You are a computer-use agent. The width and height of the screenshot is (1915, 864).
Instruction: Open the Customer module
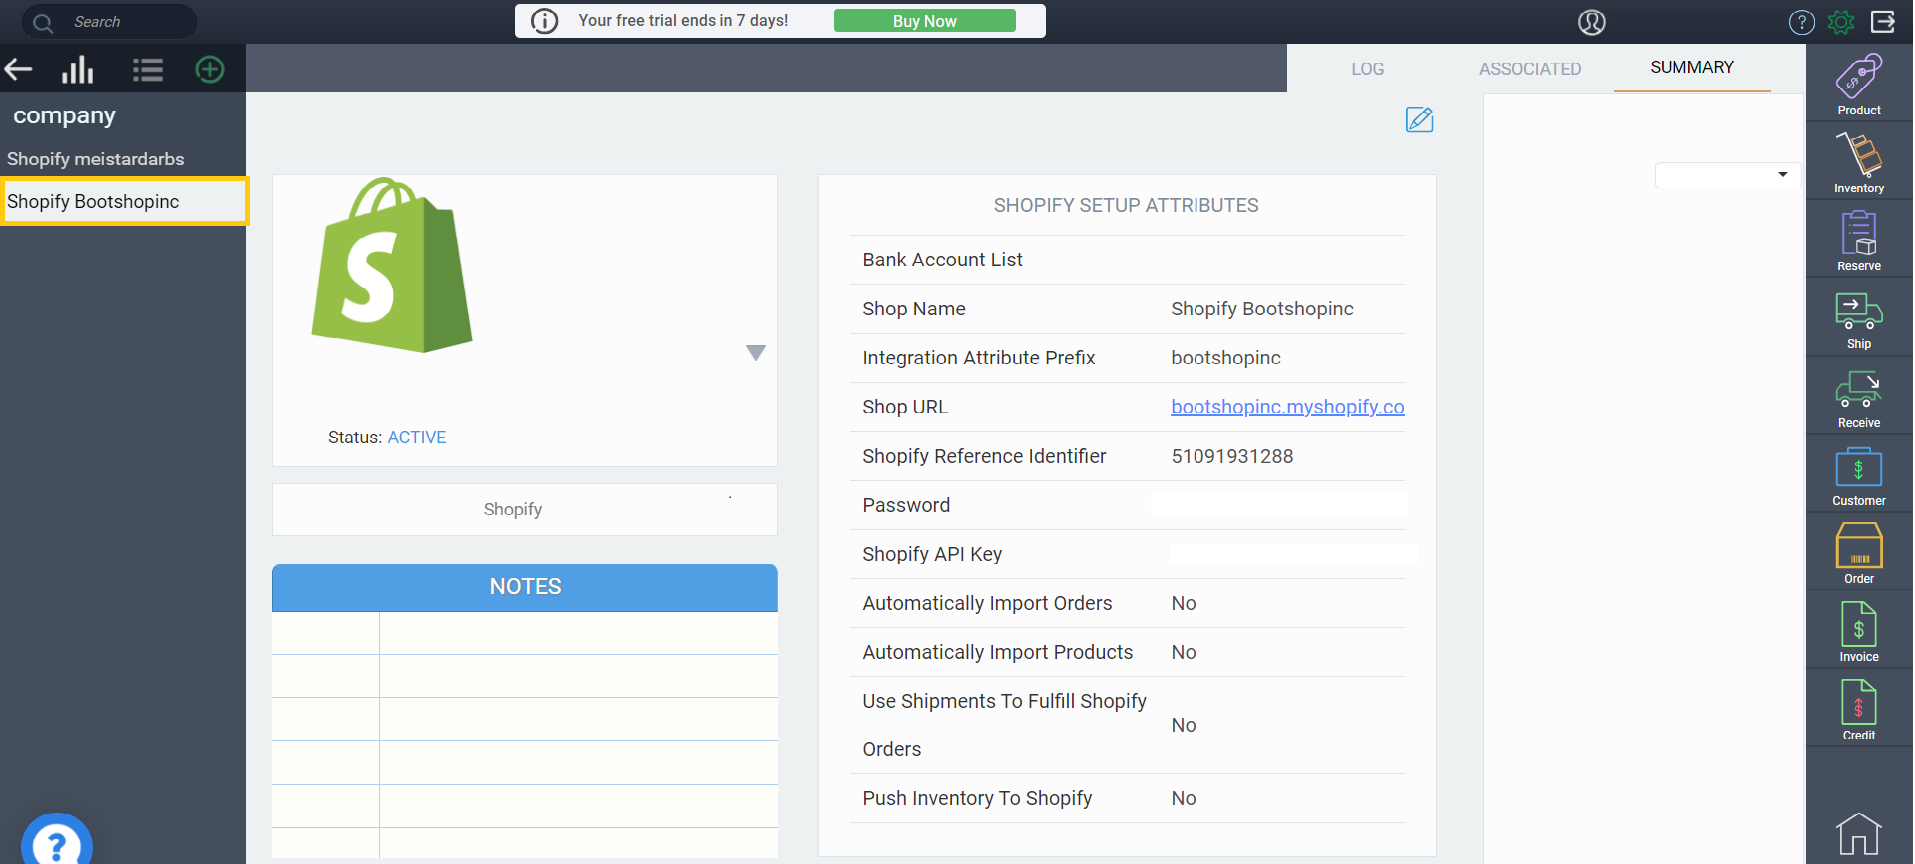(x=1859, y=476)
